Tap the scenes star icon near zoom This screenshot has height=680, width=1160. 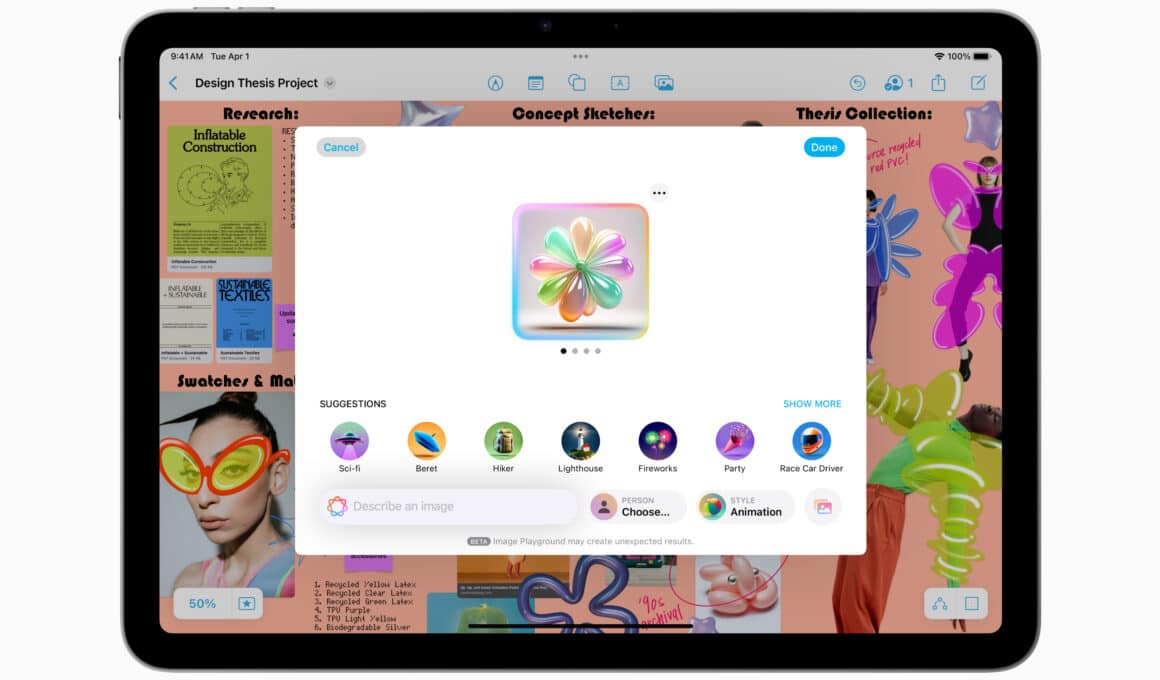[x=246, y=604]
